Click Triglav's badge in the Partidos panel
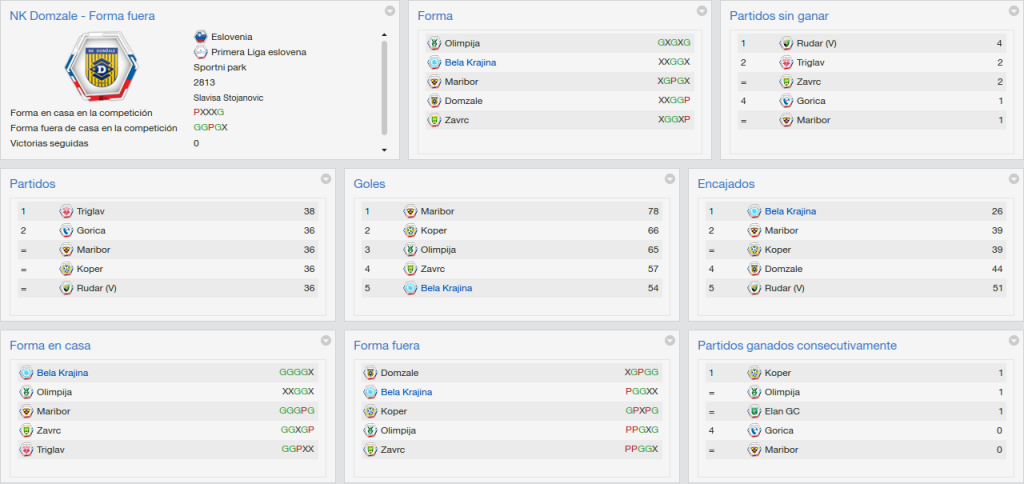The width and height of the screenshot is (1024, 484). click(66, 212)
